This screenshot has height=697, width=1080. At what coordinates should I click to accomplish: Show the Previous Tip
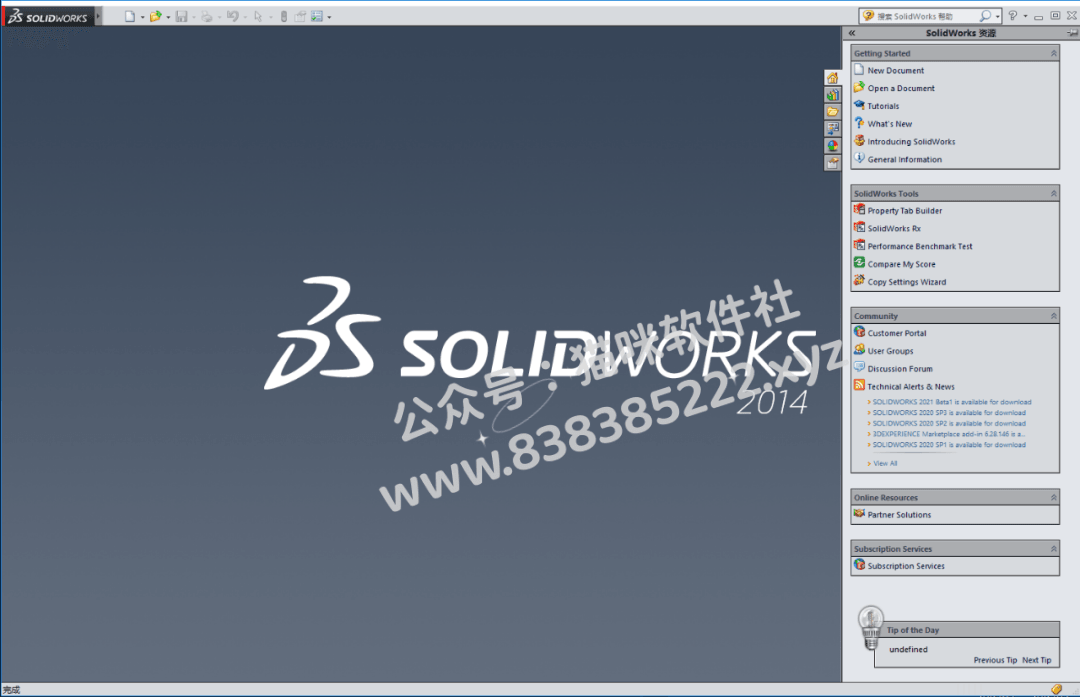coord(995,660)
